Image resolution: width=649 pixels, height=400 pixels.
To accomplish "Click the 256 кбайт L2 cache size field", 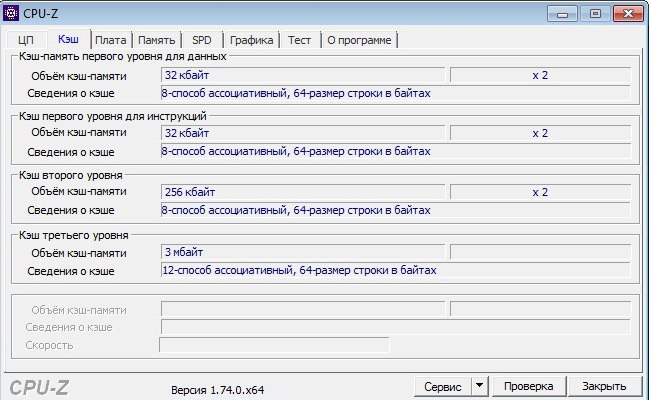I will (303, 191).
